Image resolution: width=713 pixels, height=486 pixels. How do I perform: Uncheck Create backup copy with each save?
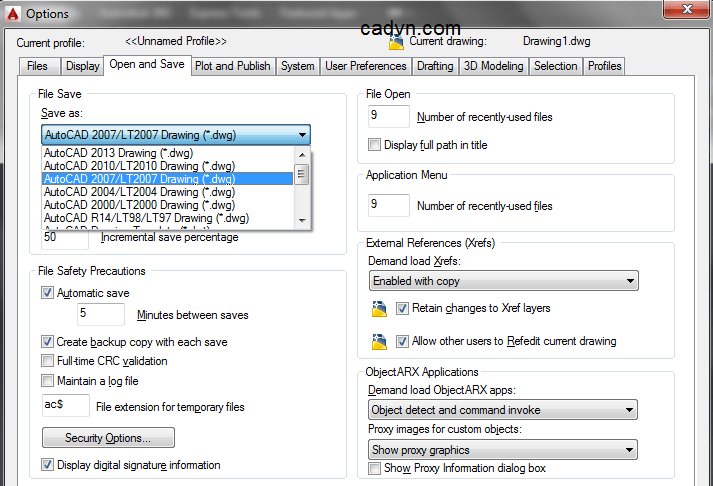(47, 341)
